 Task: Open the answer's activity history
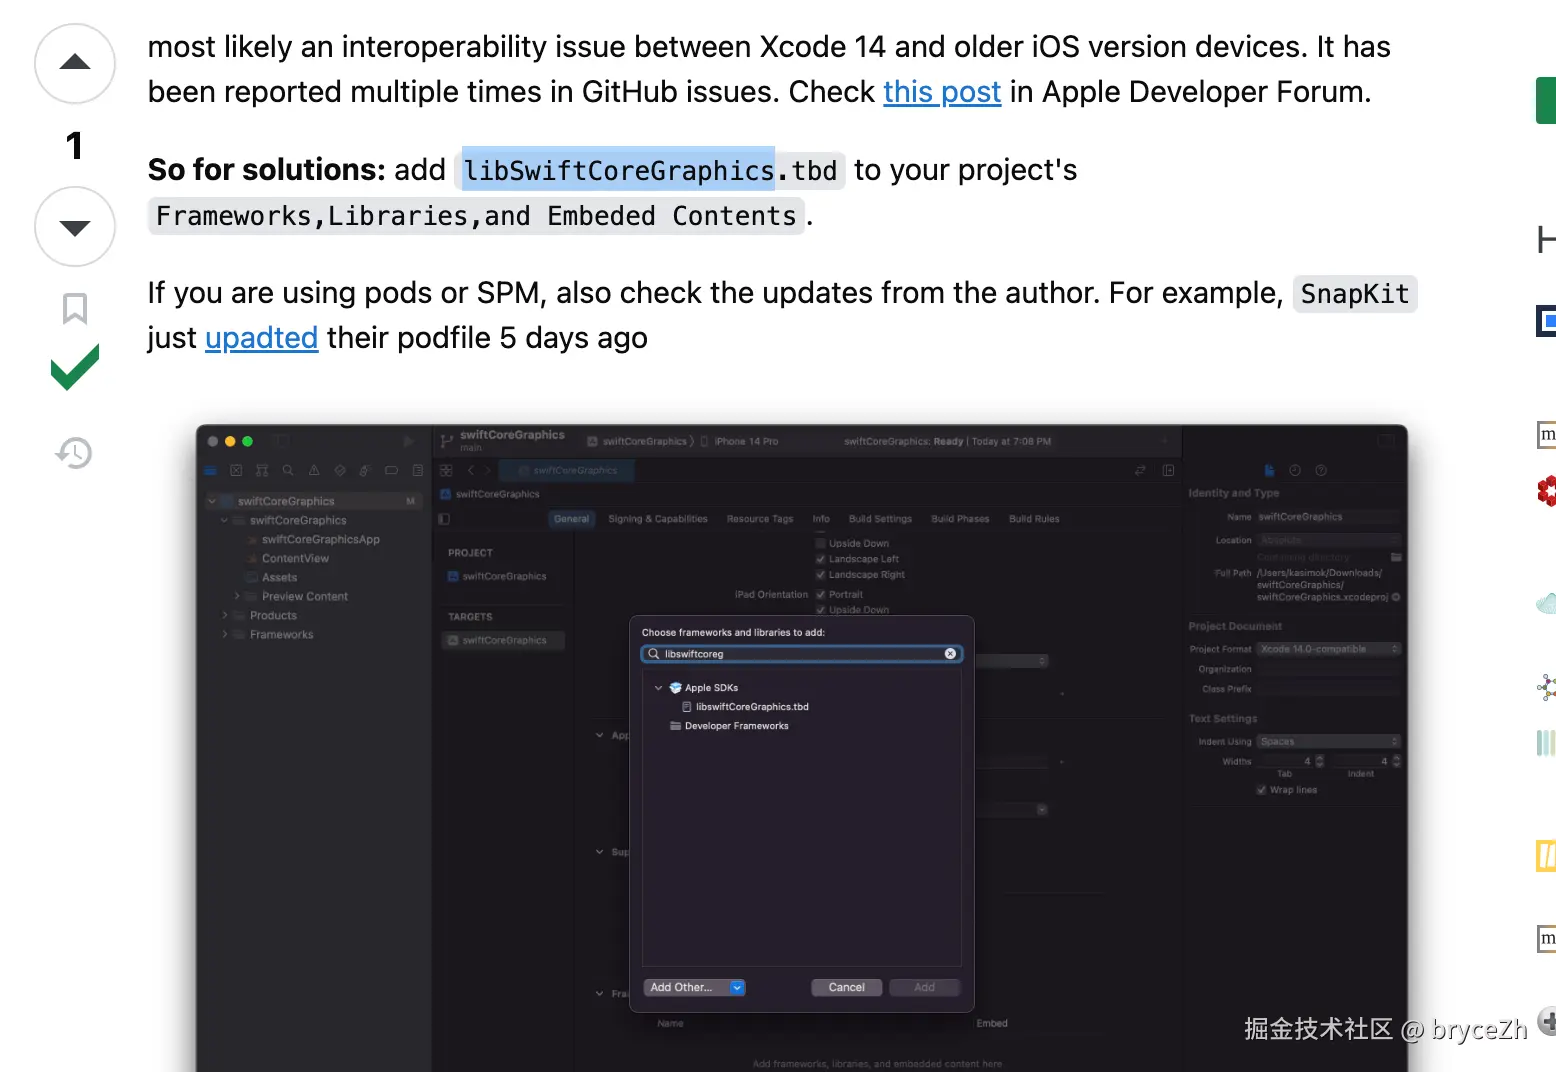click(x=74, y=453)
